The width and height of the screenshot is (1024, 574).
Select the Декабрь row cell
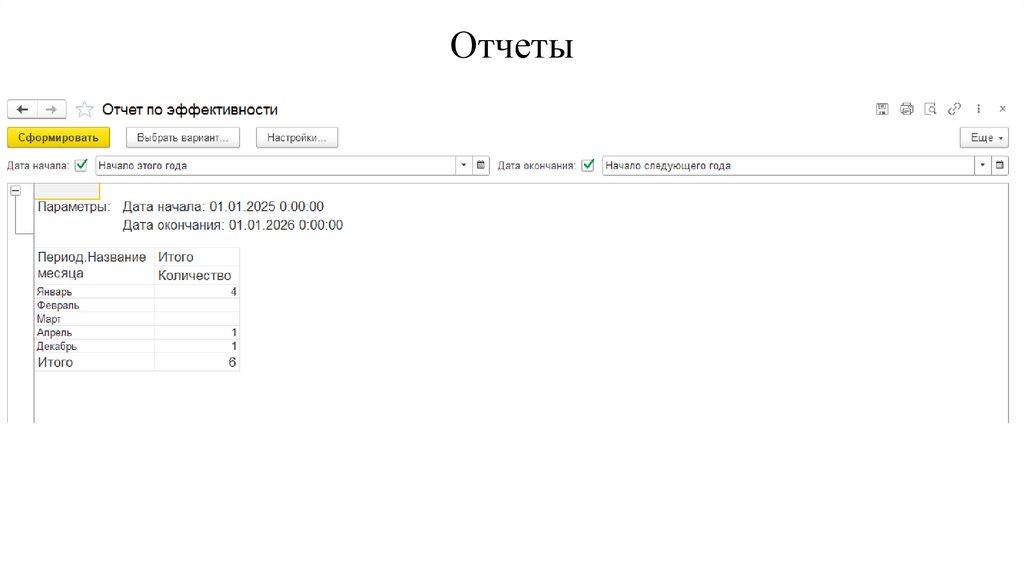coord(95,347)
